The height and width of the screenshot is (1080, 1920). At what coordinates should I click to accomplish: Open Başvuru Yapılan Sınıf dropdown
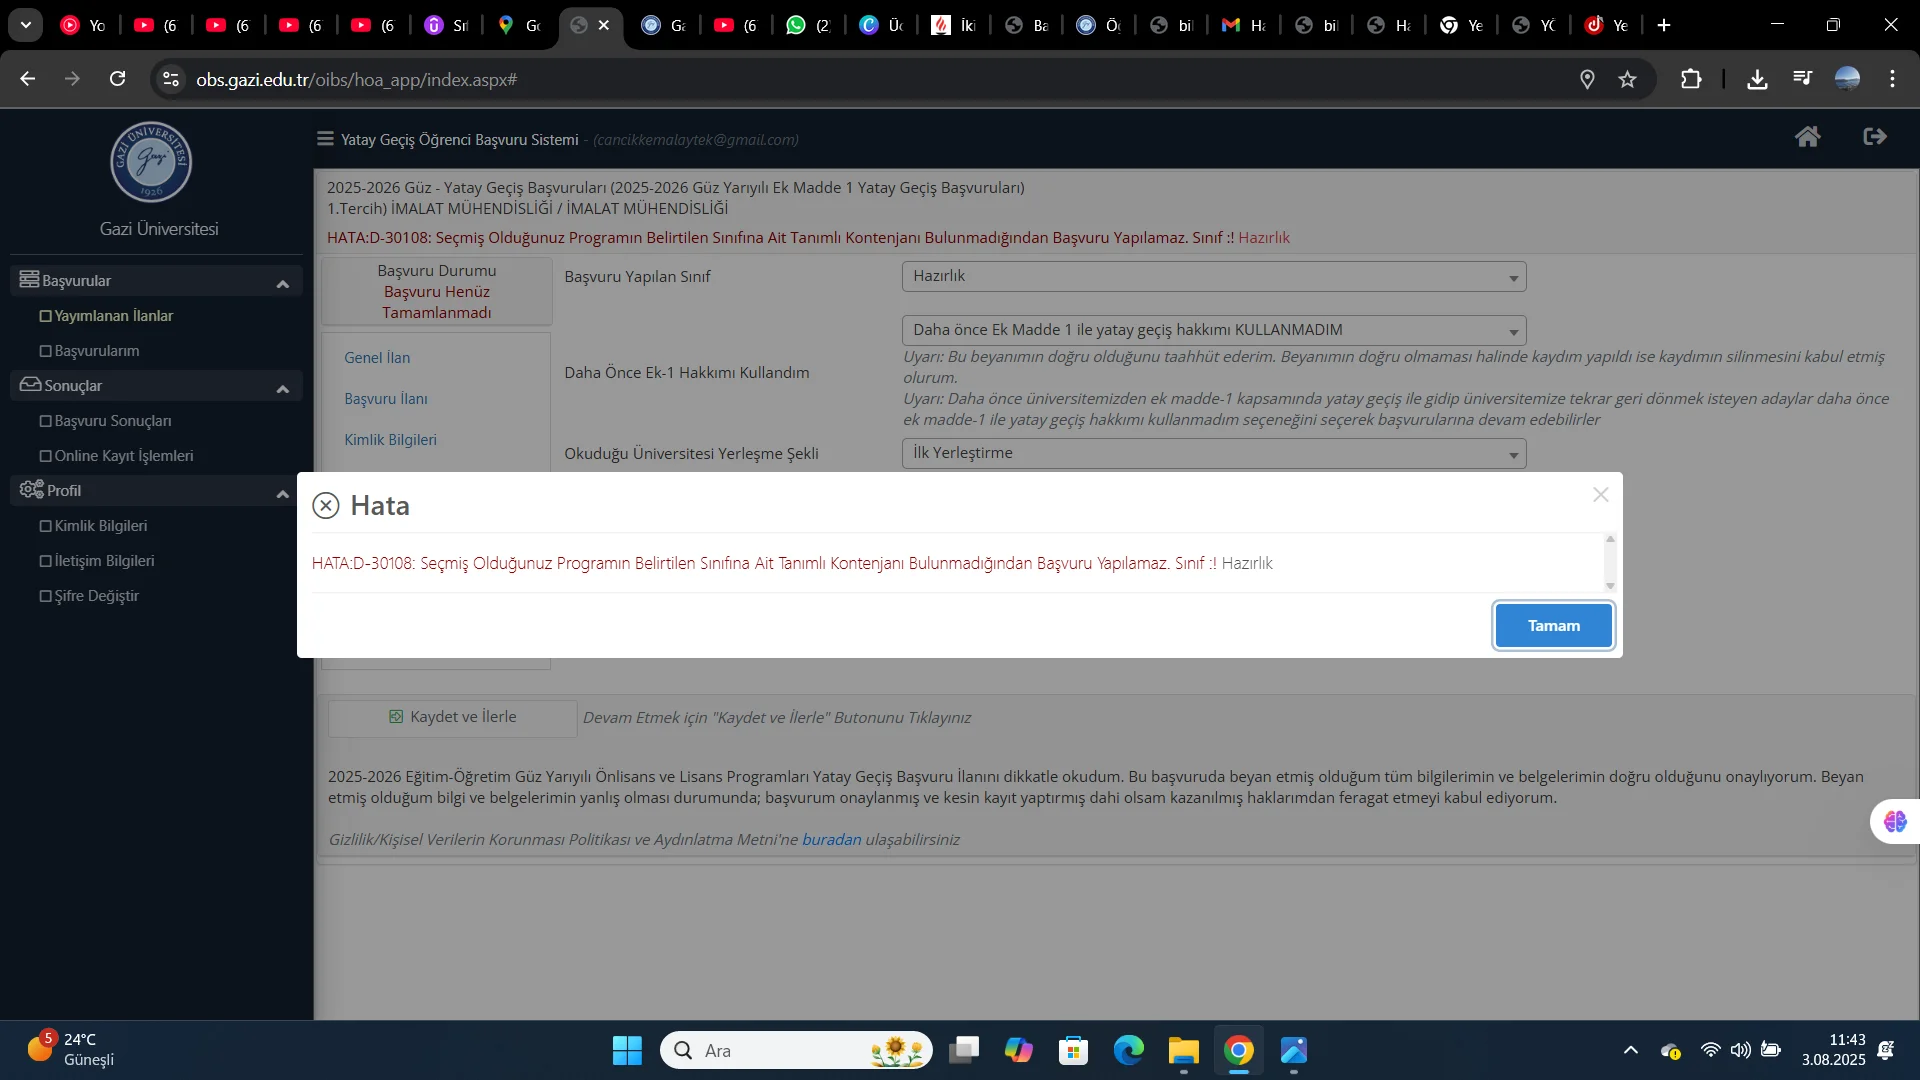[1213, 277]
